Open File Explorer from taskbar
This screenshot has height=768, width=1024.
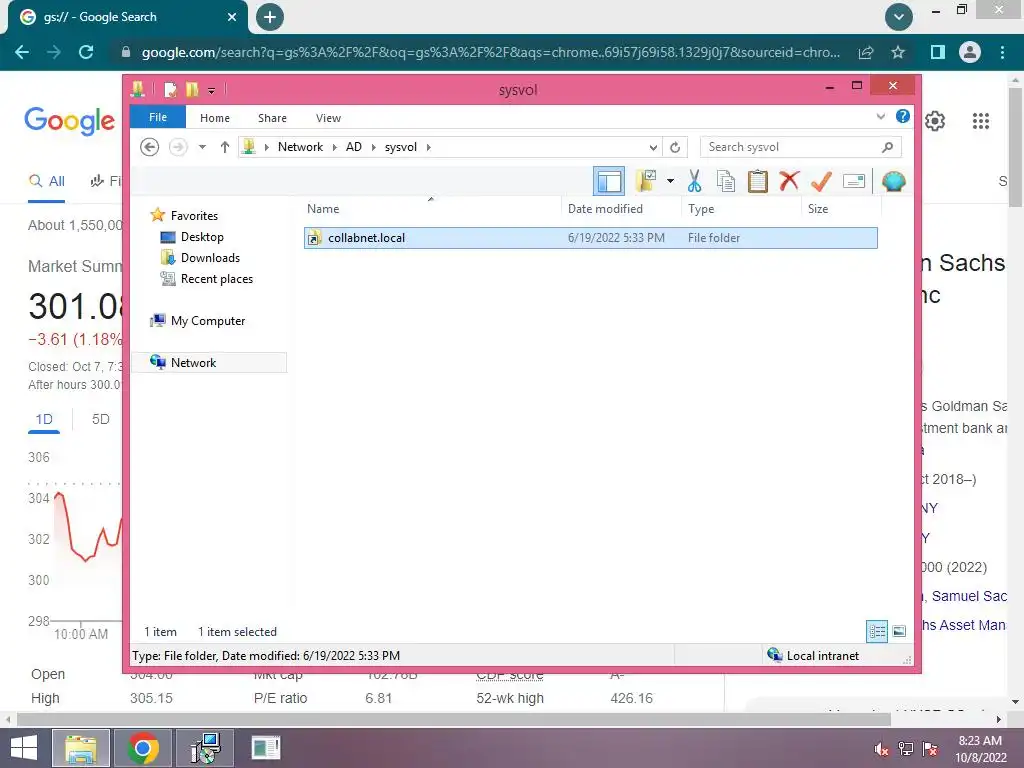pyautogui.click(x=80, y=748)
